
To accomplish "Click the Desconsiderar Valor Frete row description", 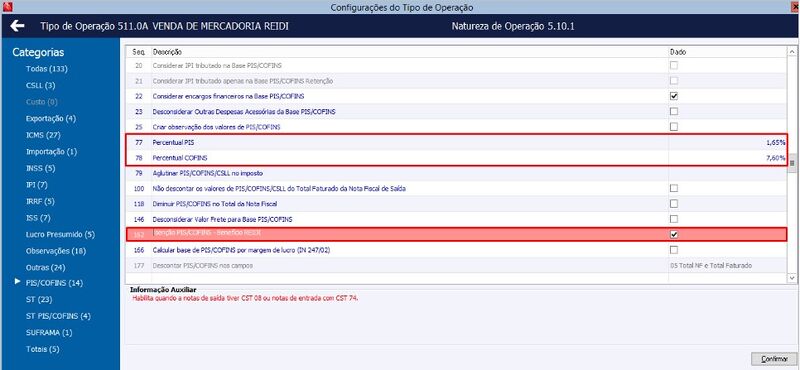I will coord(222,219).
